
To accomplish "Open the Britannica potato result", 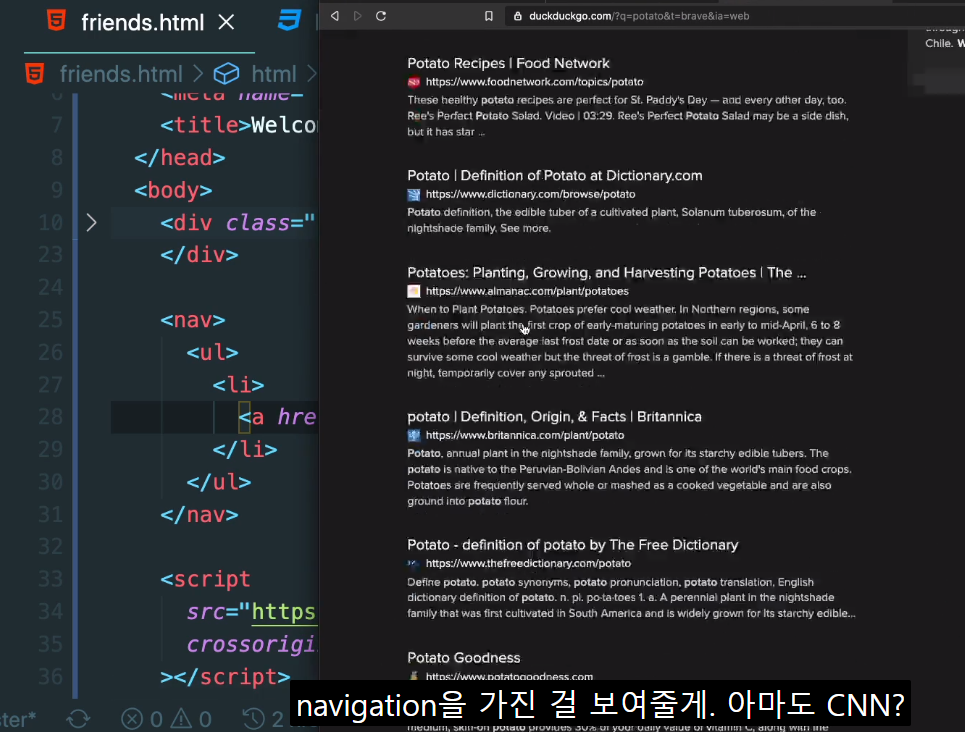I will (554, 417).
